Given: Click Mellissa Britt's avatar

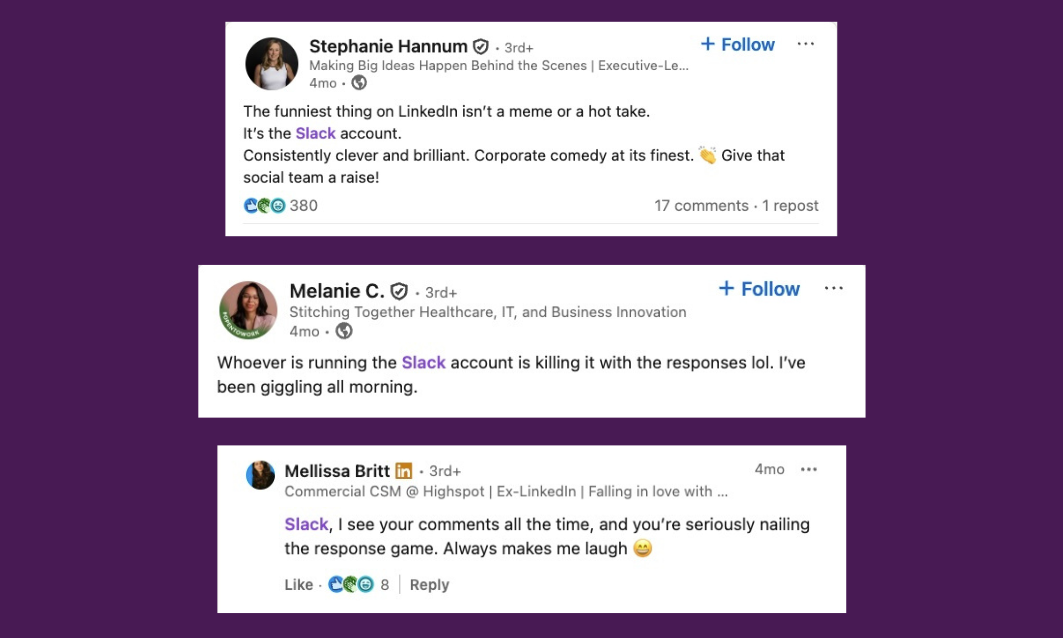Looking at the screenshot, I should tap(261, 475).
